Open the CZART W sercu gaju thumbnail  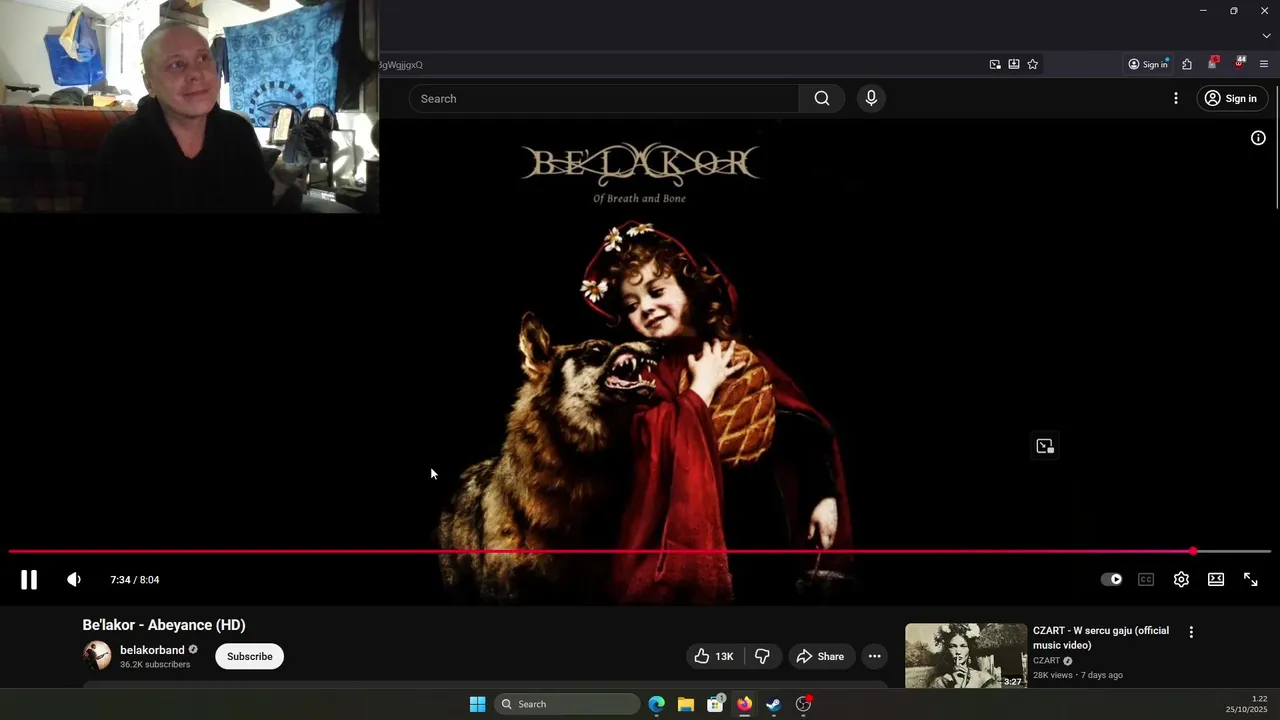tap(966, 656)
